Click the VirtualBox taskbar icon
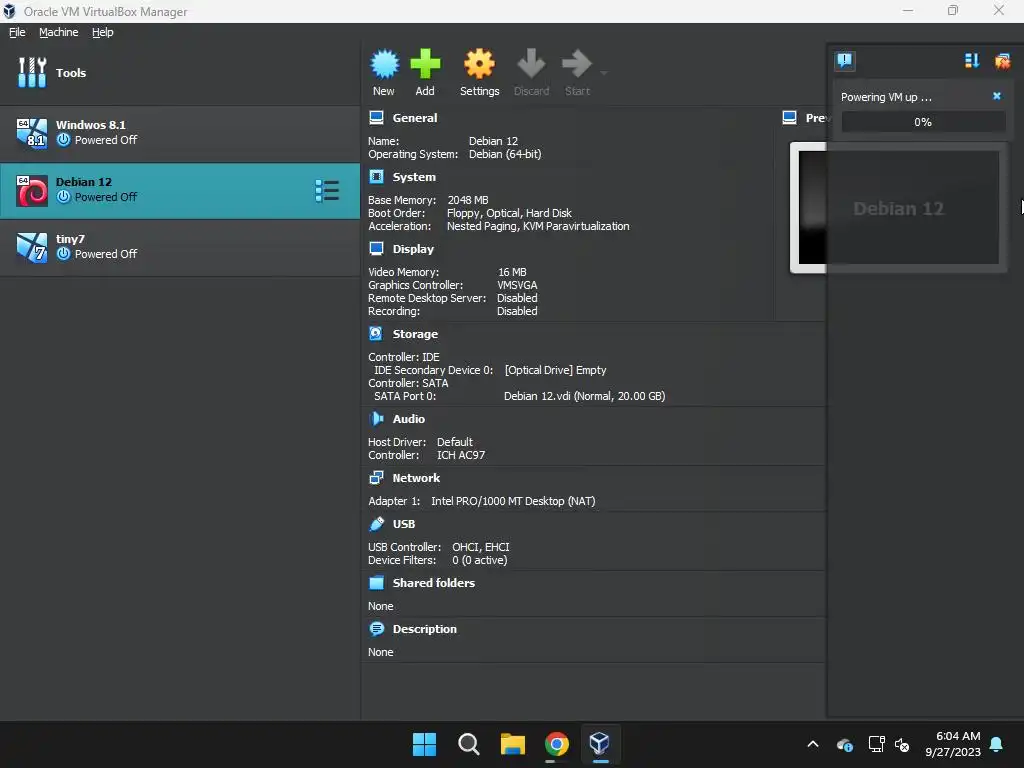This screenshot has height=768, width=1024. click(600, 744)
